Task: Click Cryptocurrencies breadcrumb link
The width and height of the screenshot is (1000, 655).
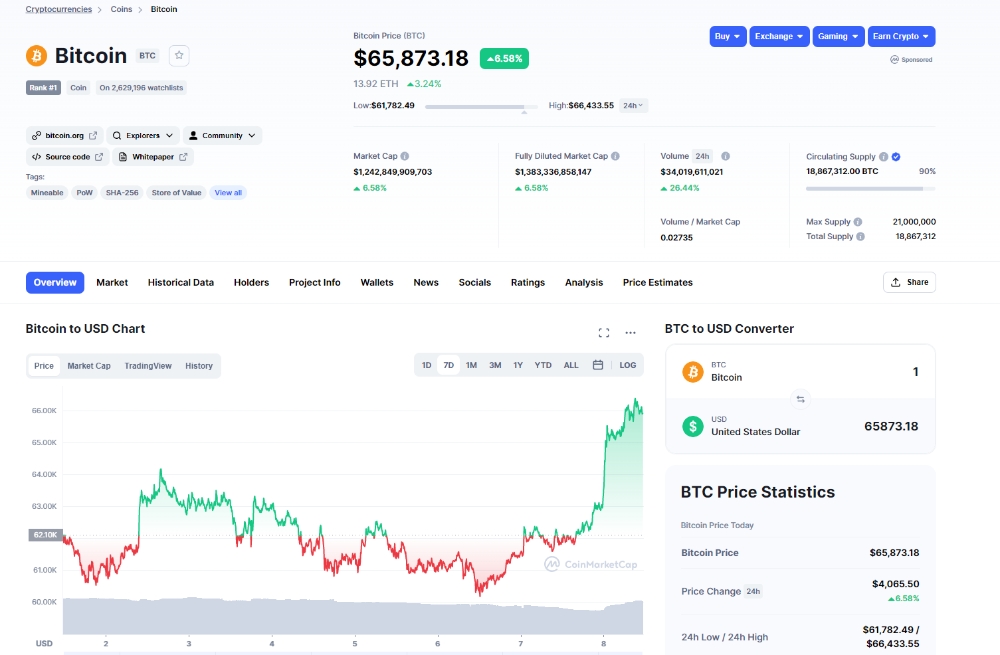Action: click(59, 9)
